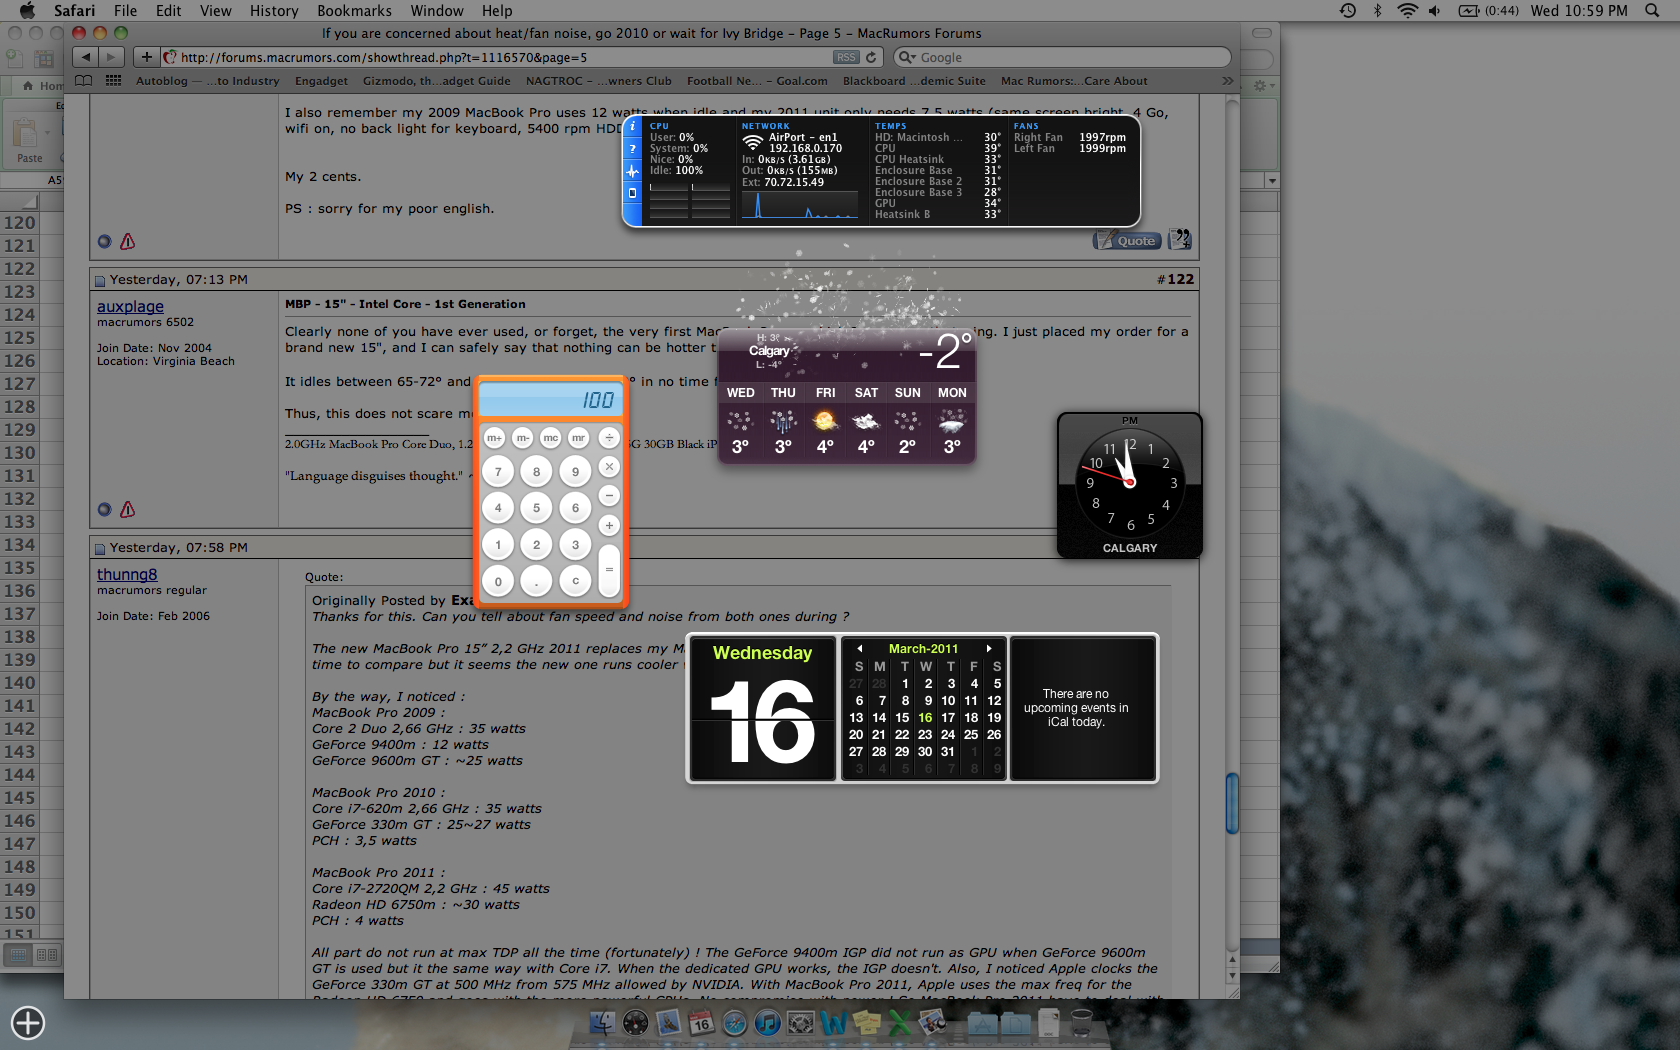Open the Trash in the Dock
The image size is (1680, 1050).
tap(1081, 1023)
